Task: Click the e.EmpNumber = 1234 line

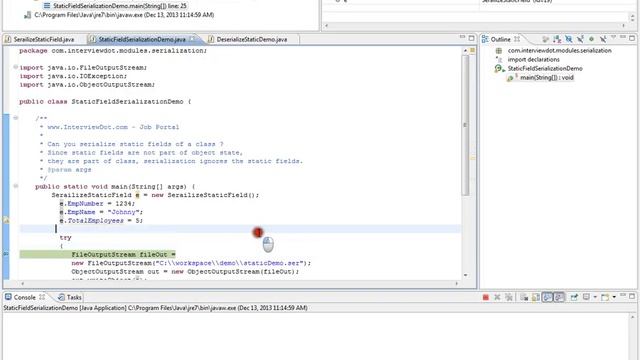Action: (97, 203)
